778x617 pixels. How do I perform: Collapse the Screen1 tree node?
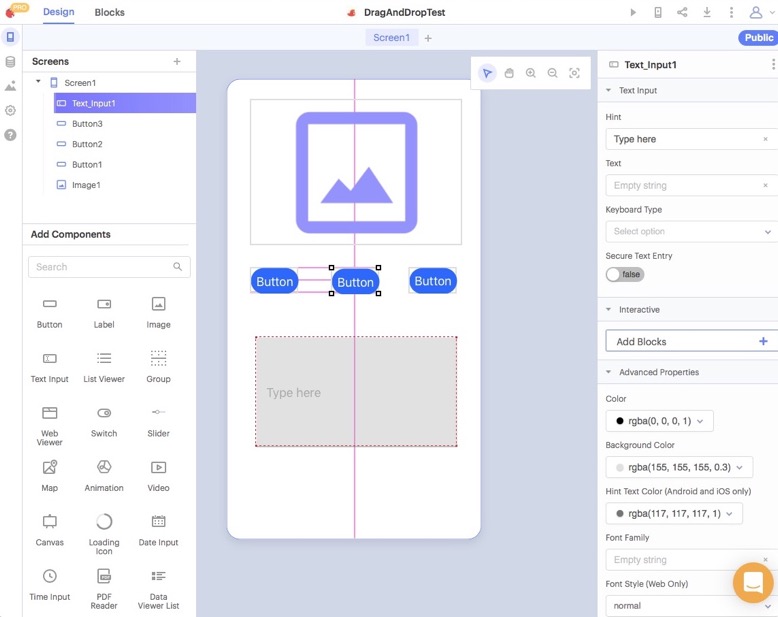pyautogui.click(x=38, y=82)
